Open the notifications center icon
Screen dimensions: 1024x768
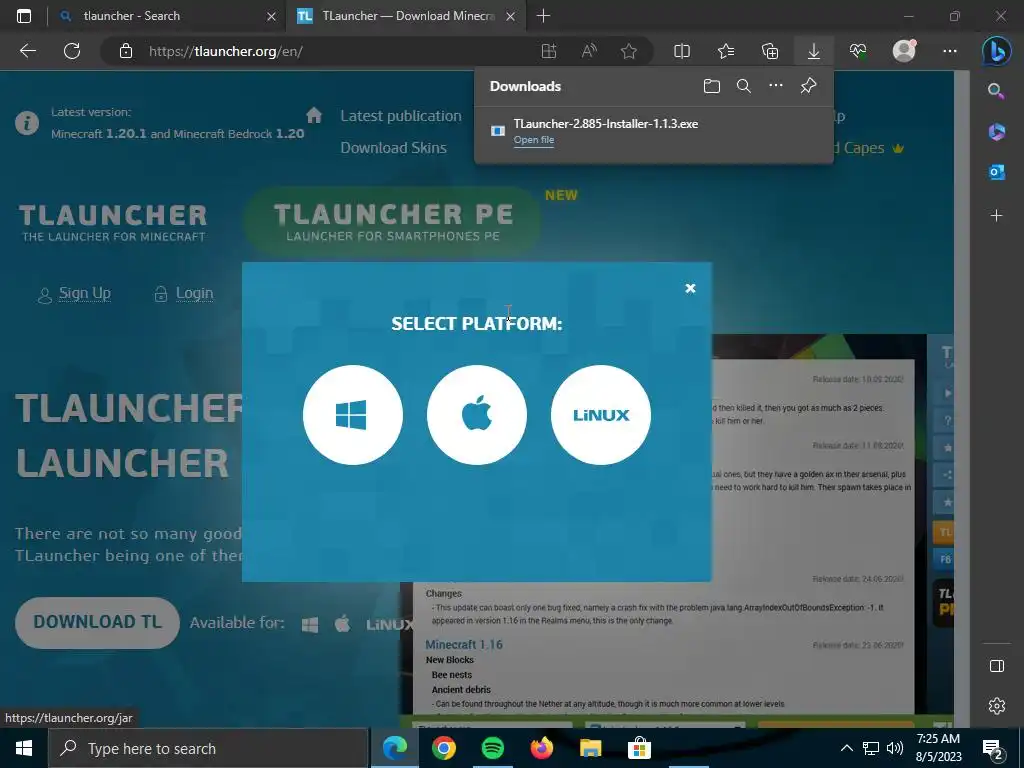pyautogui.click(x=993, y=748)
